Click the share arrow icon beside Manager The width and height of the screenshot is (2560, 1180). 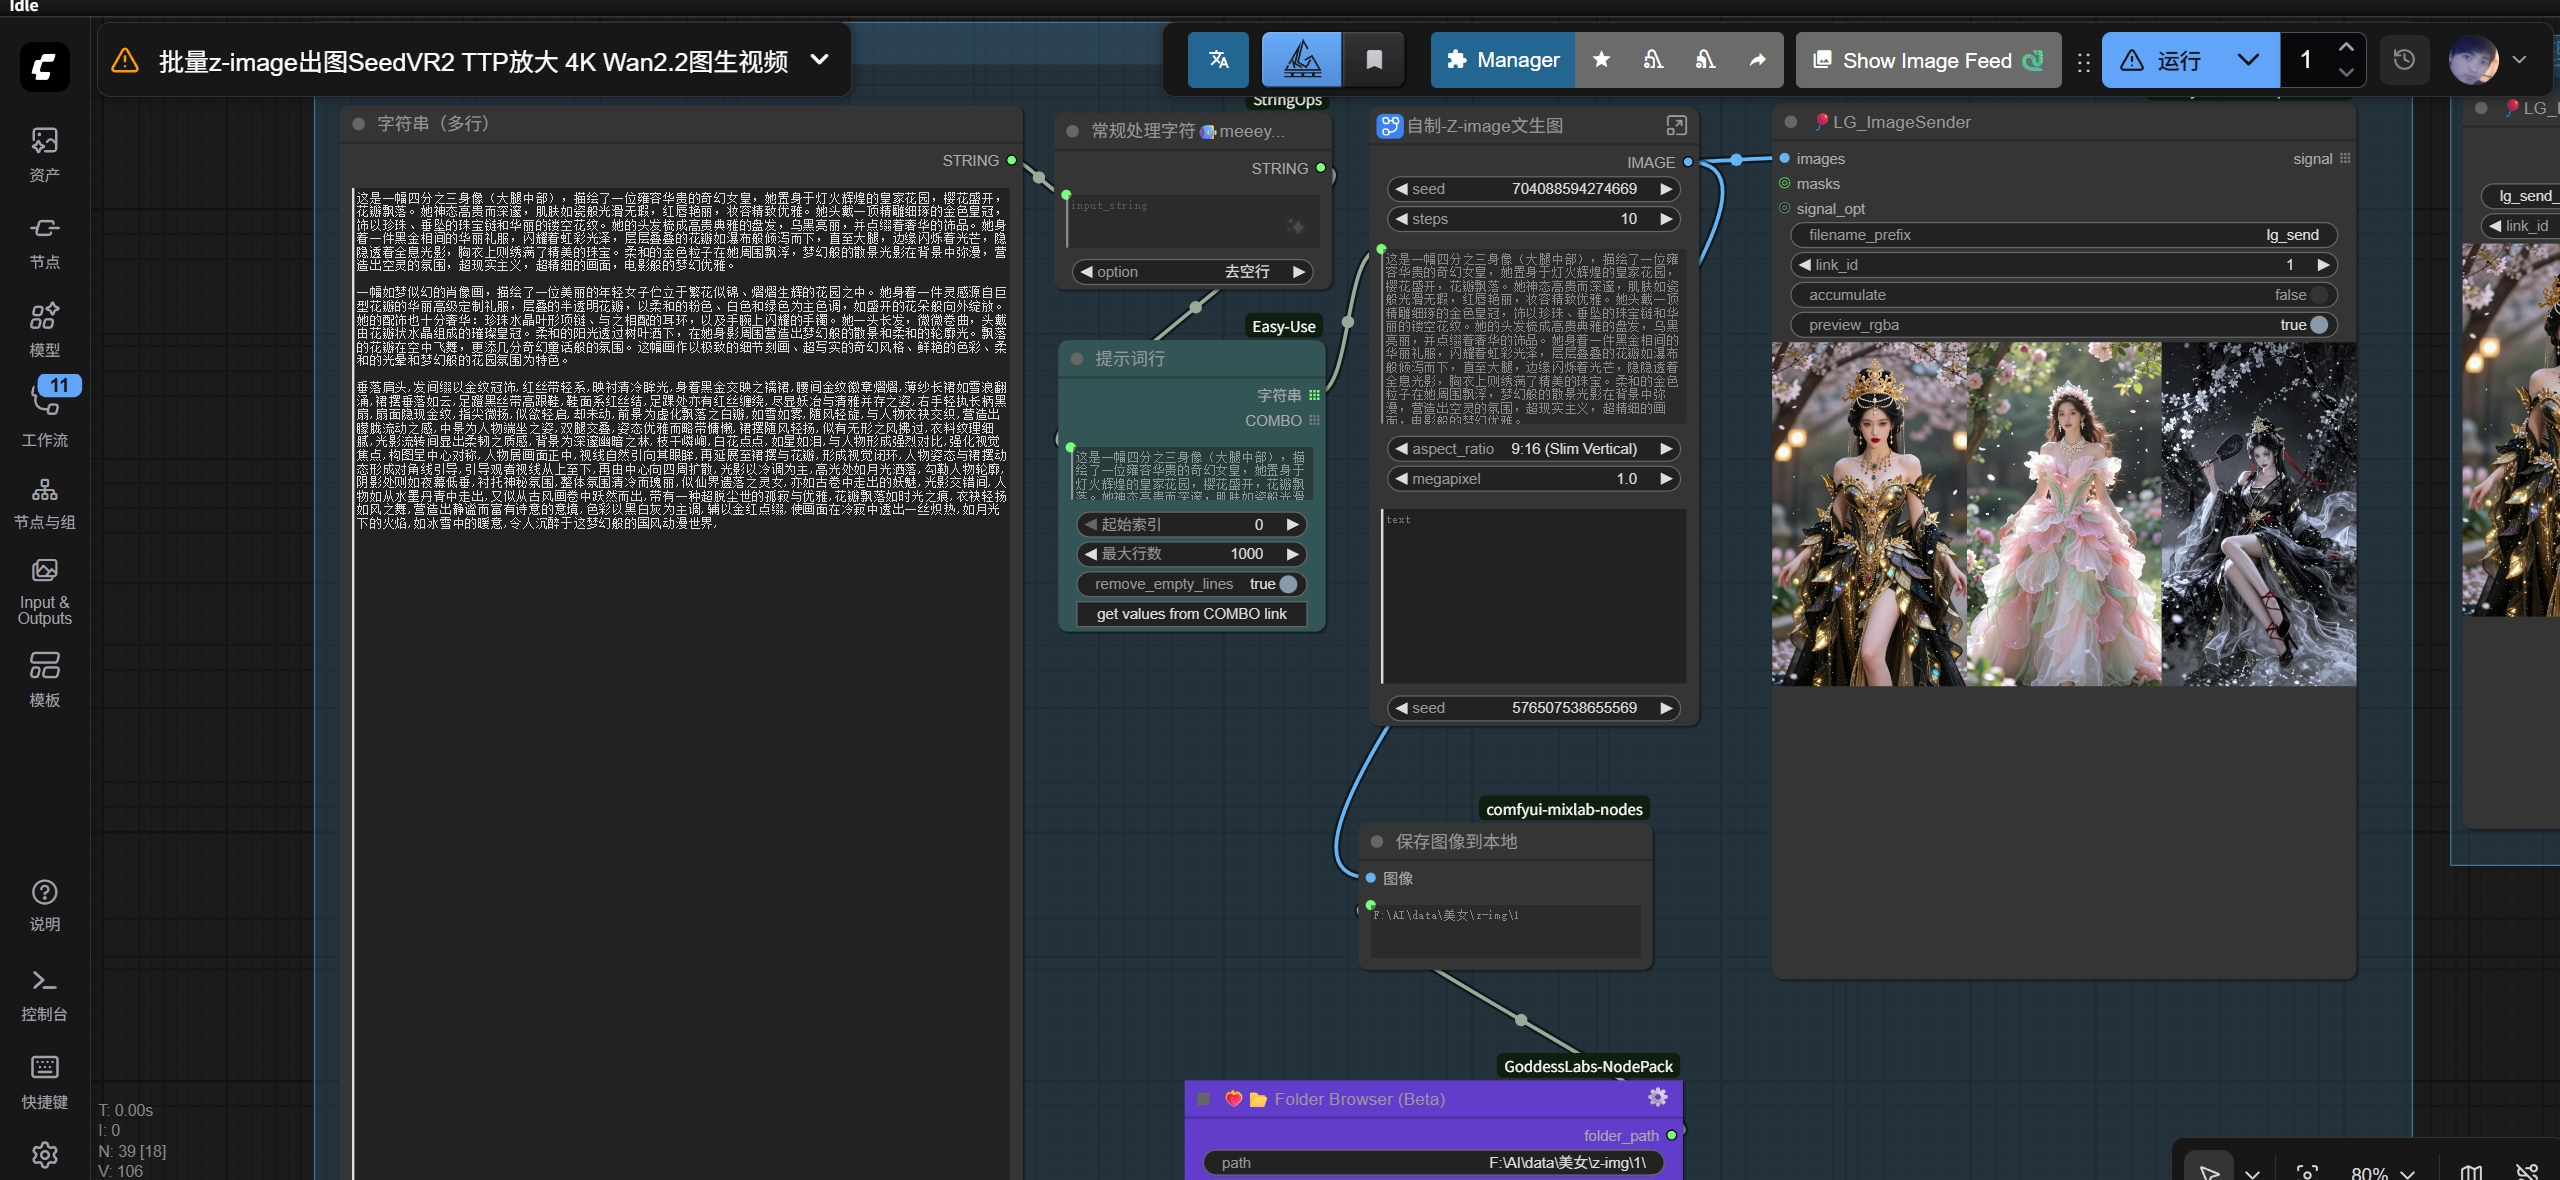(1757, 60)
